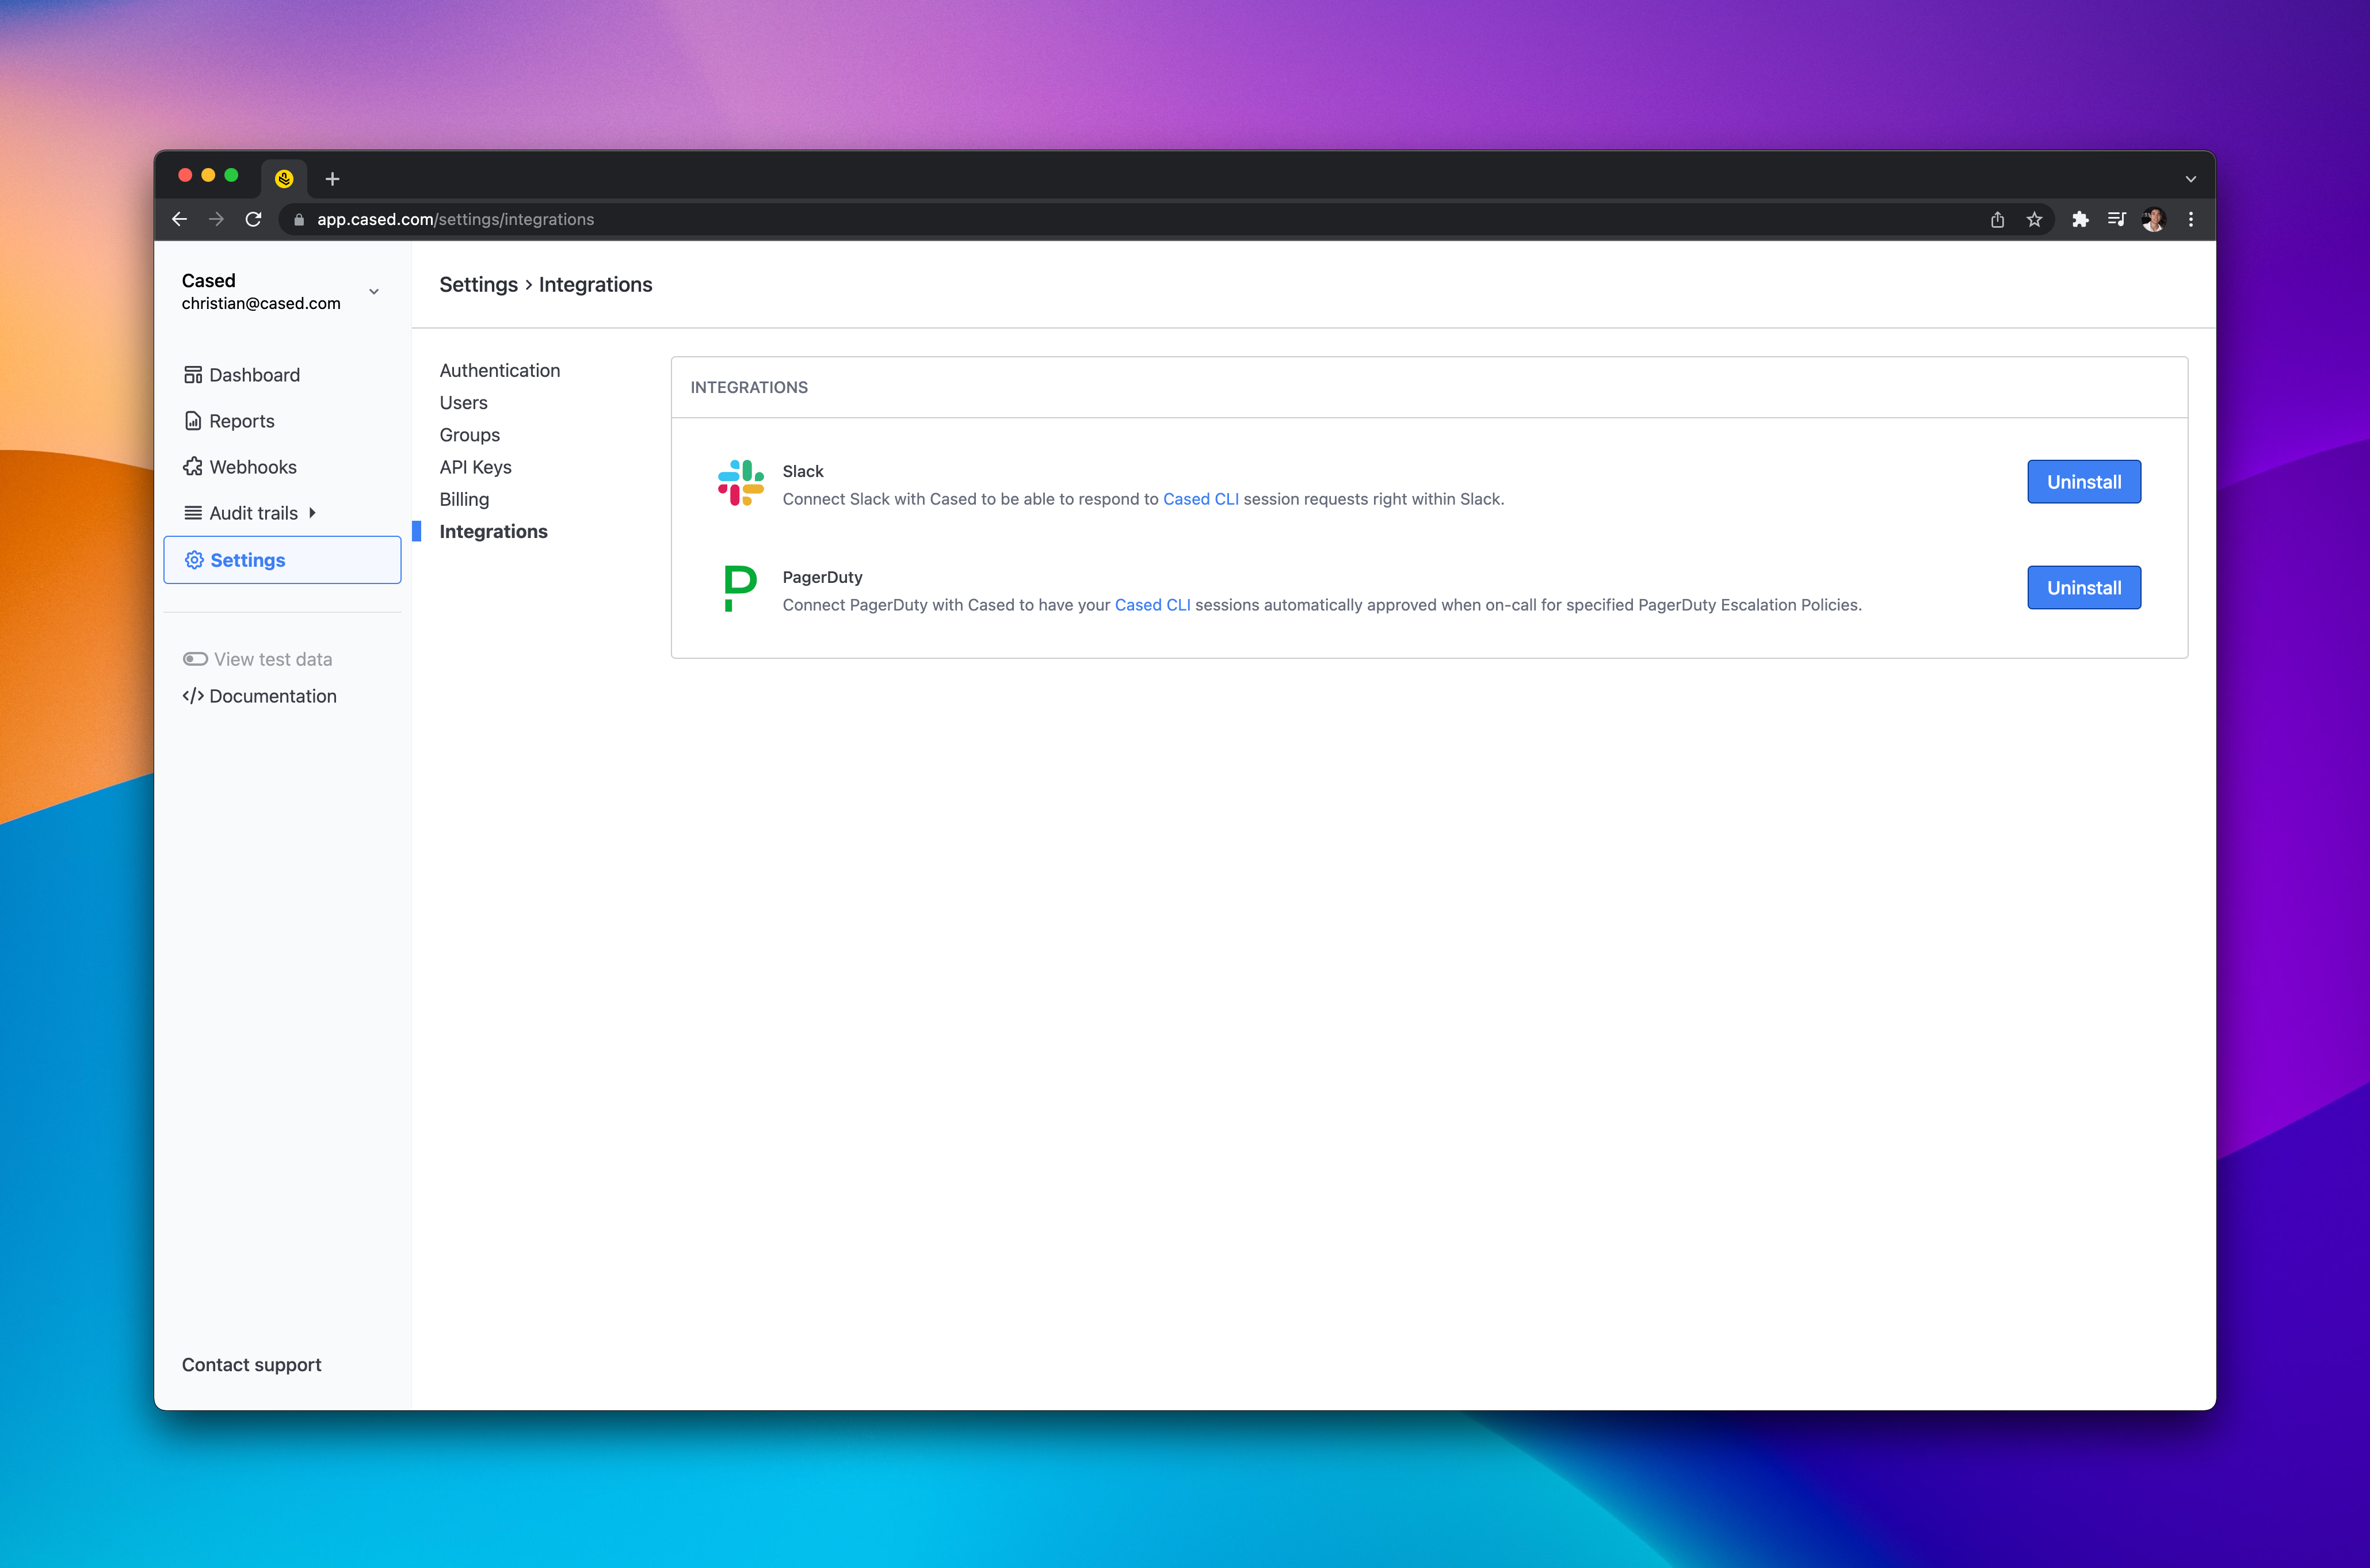Toggle View test data switch

click(195, 659)
